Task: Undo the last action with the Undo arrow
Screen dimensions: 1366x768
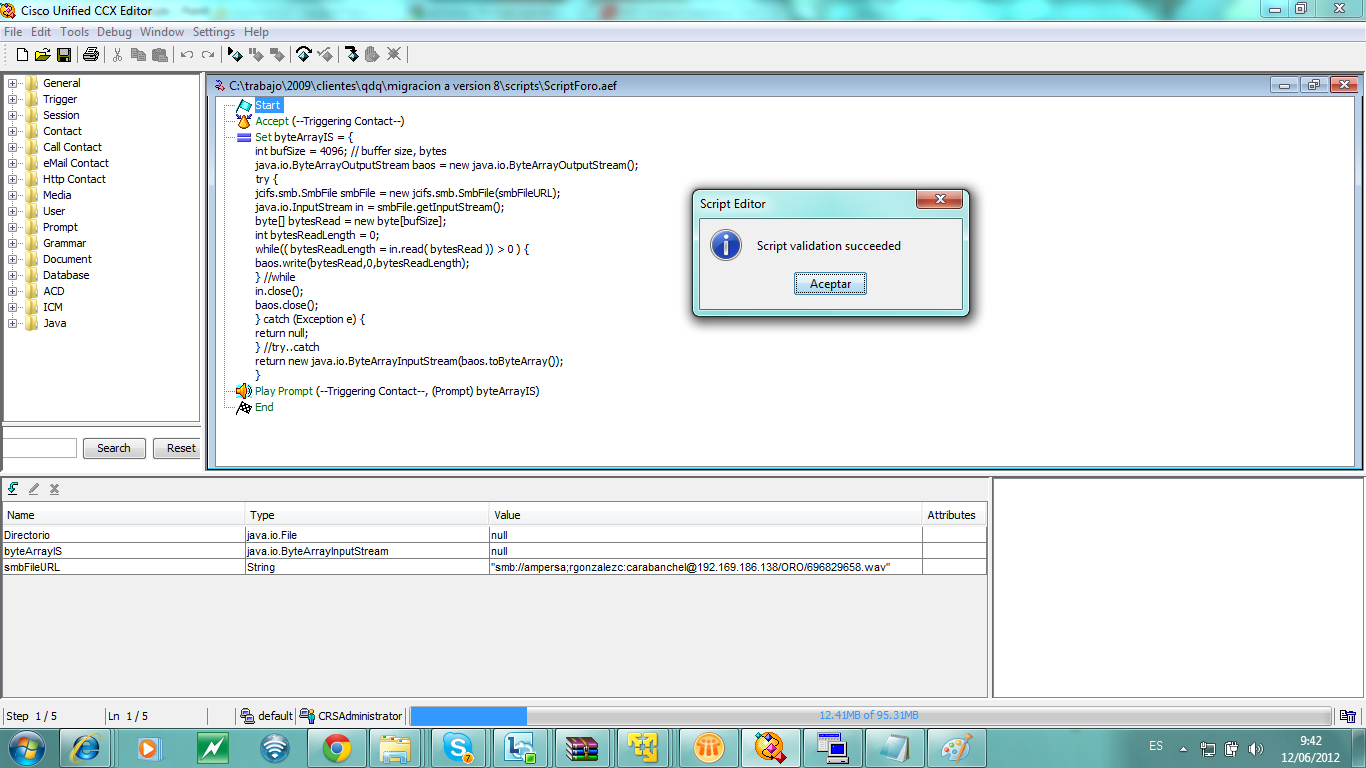Action: coord(187,54)
